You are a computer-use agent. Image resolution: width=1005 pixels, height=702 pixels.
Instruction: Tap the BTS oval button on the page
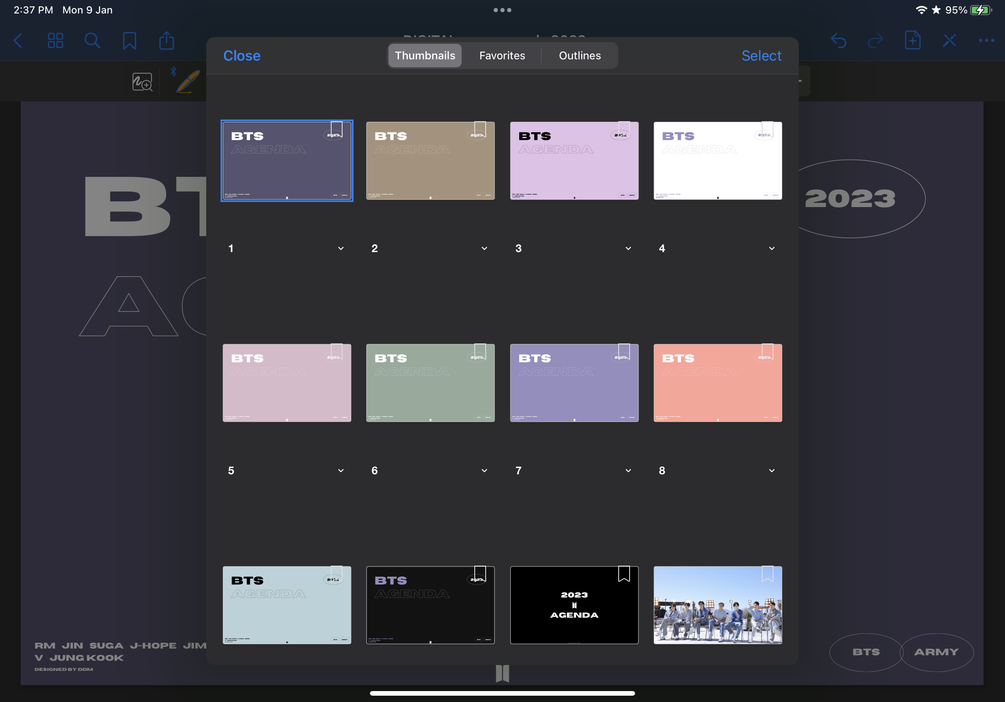(866, 652)
